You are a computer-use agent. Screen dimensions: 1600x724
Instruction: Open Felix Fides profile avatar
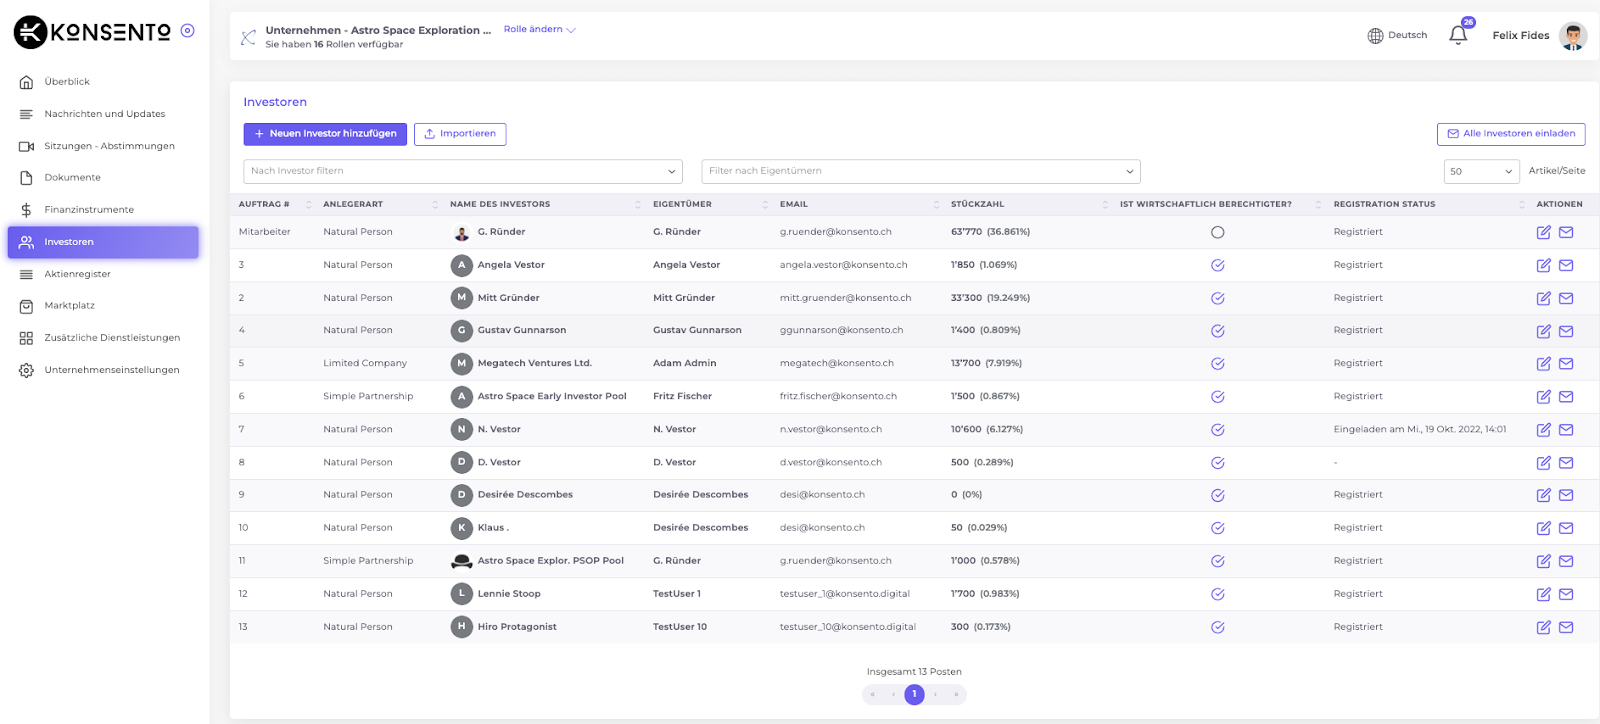tap(1572, 36)
